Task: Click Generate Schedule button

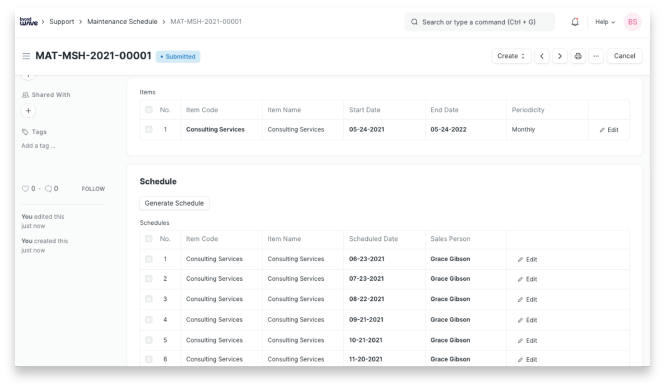Action: click(x=174, y=203)
